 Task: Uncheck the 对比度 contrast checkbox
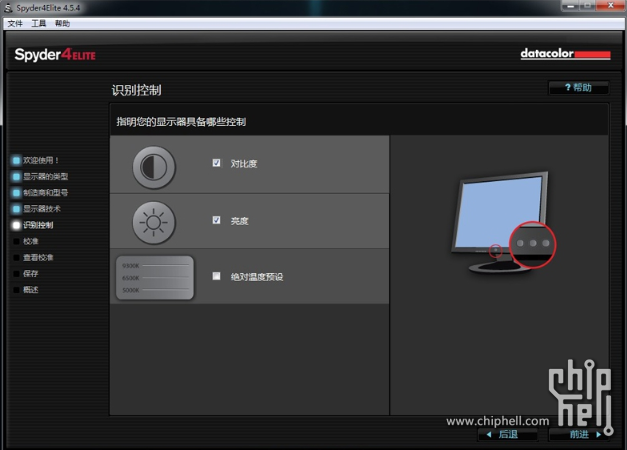216,163
